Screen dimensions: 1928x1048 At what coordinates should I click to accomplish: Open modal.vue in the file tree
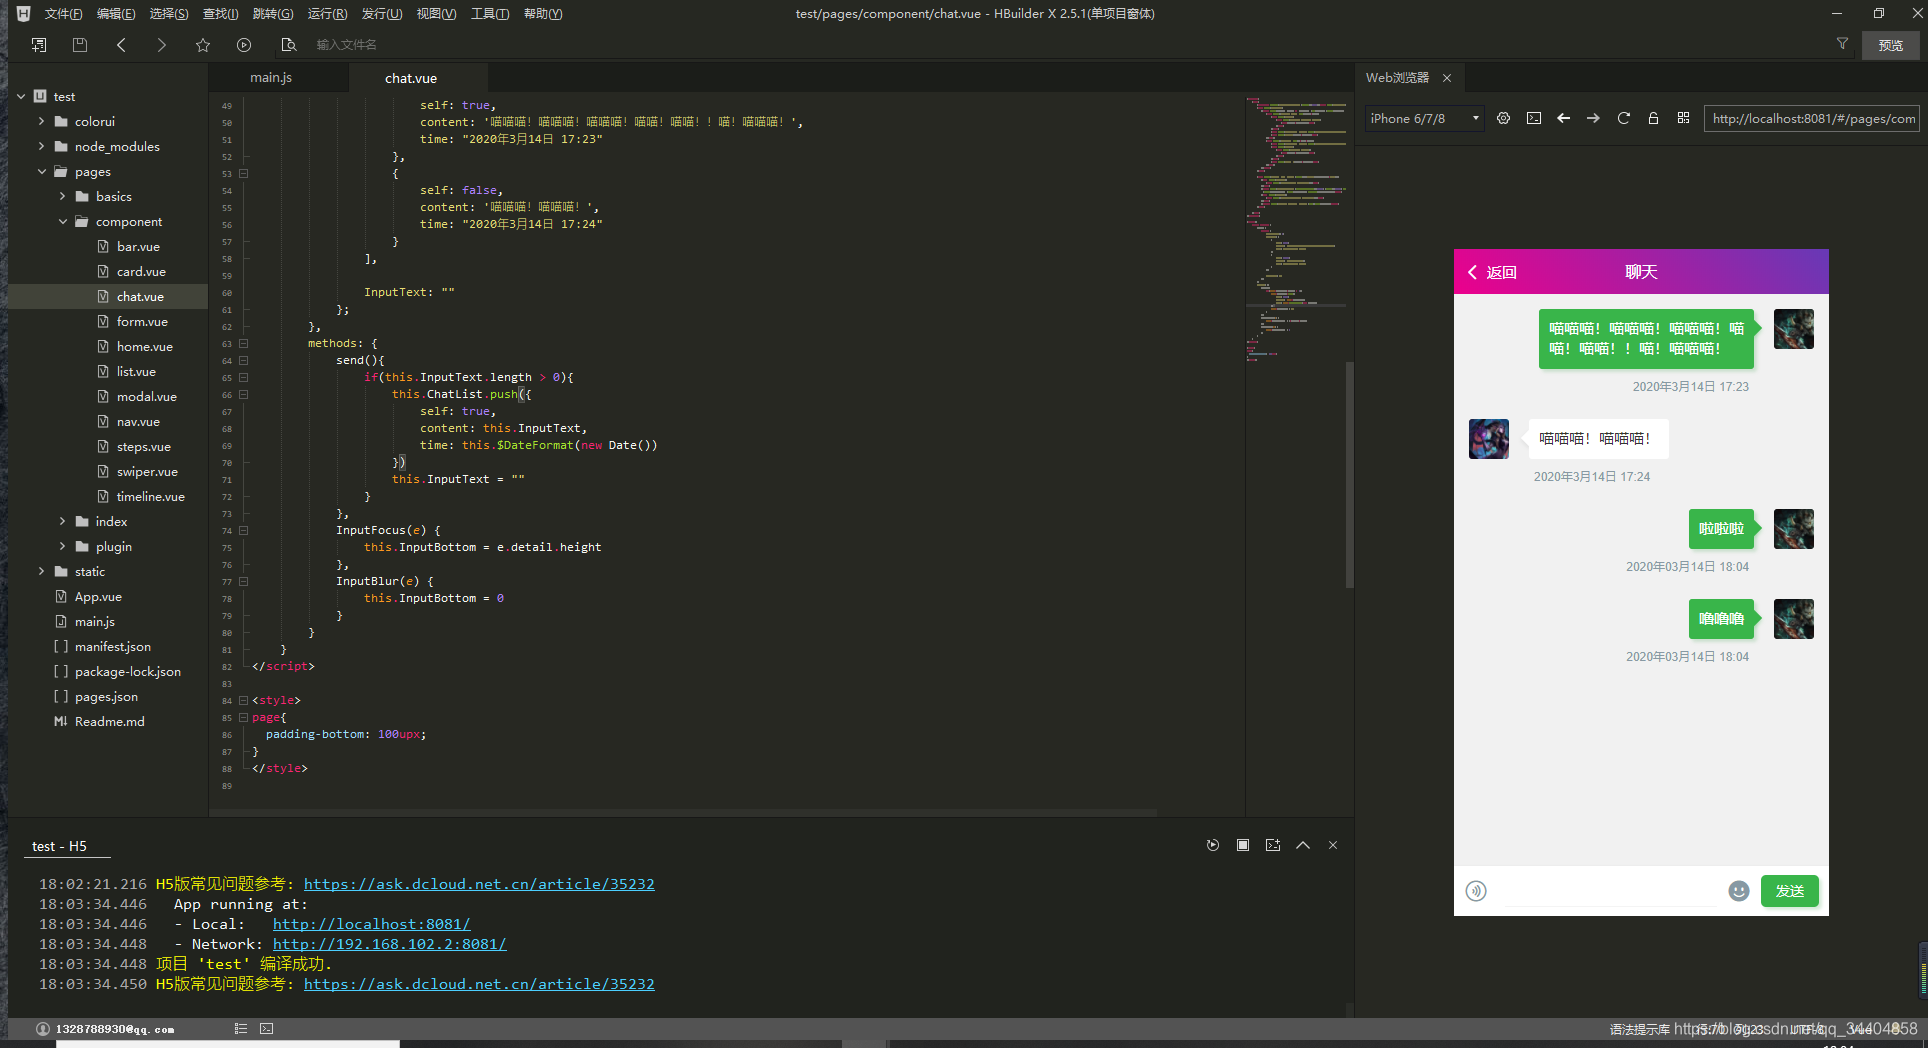pyautogui.click(x=146, y=397)
